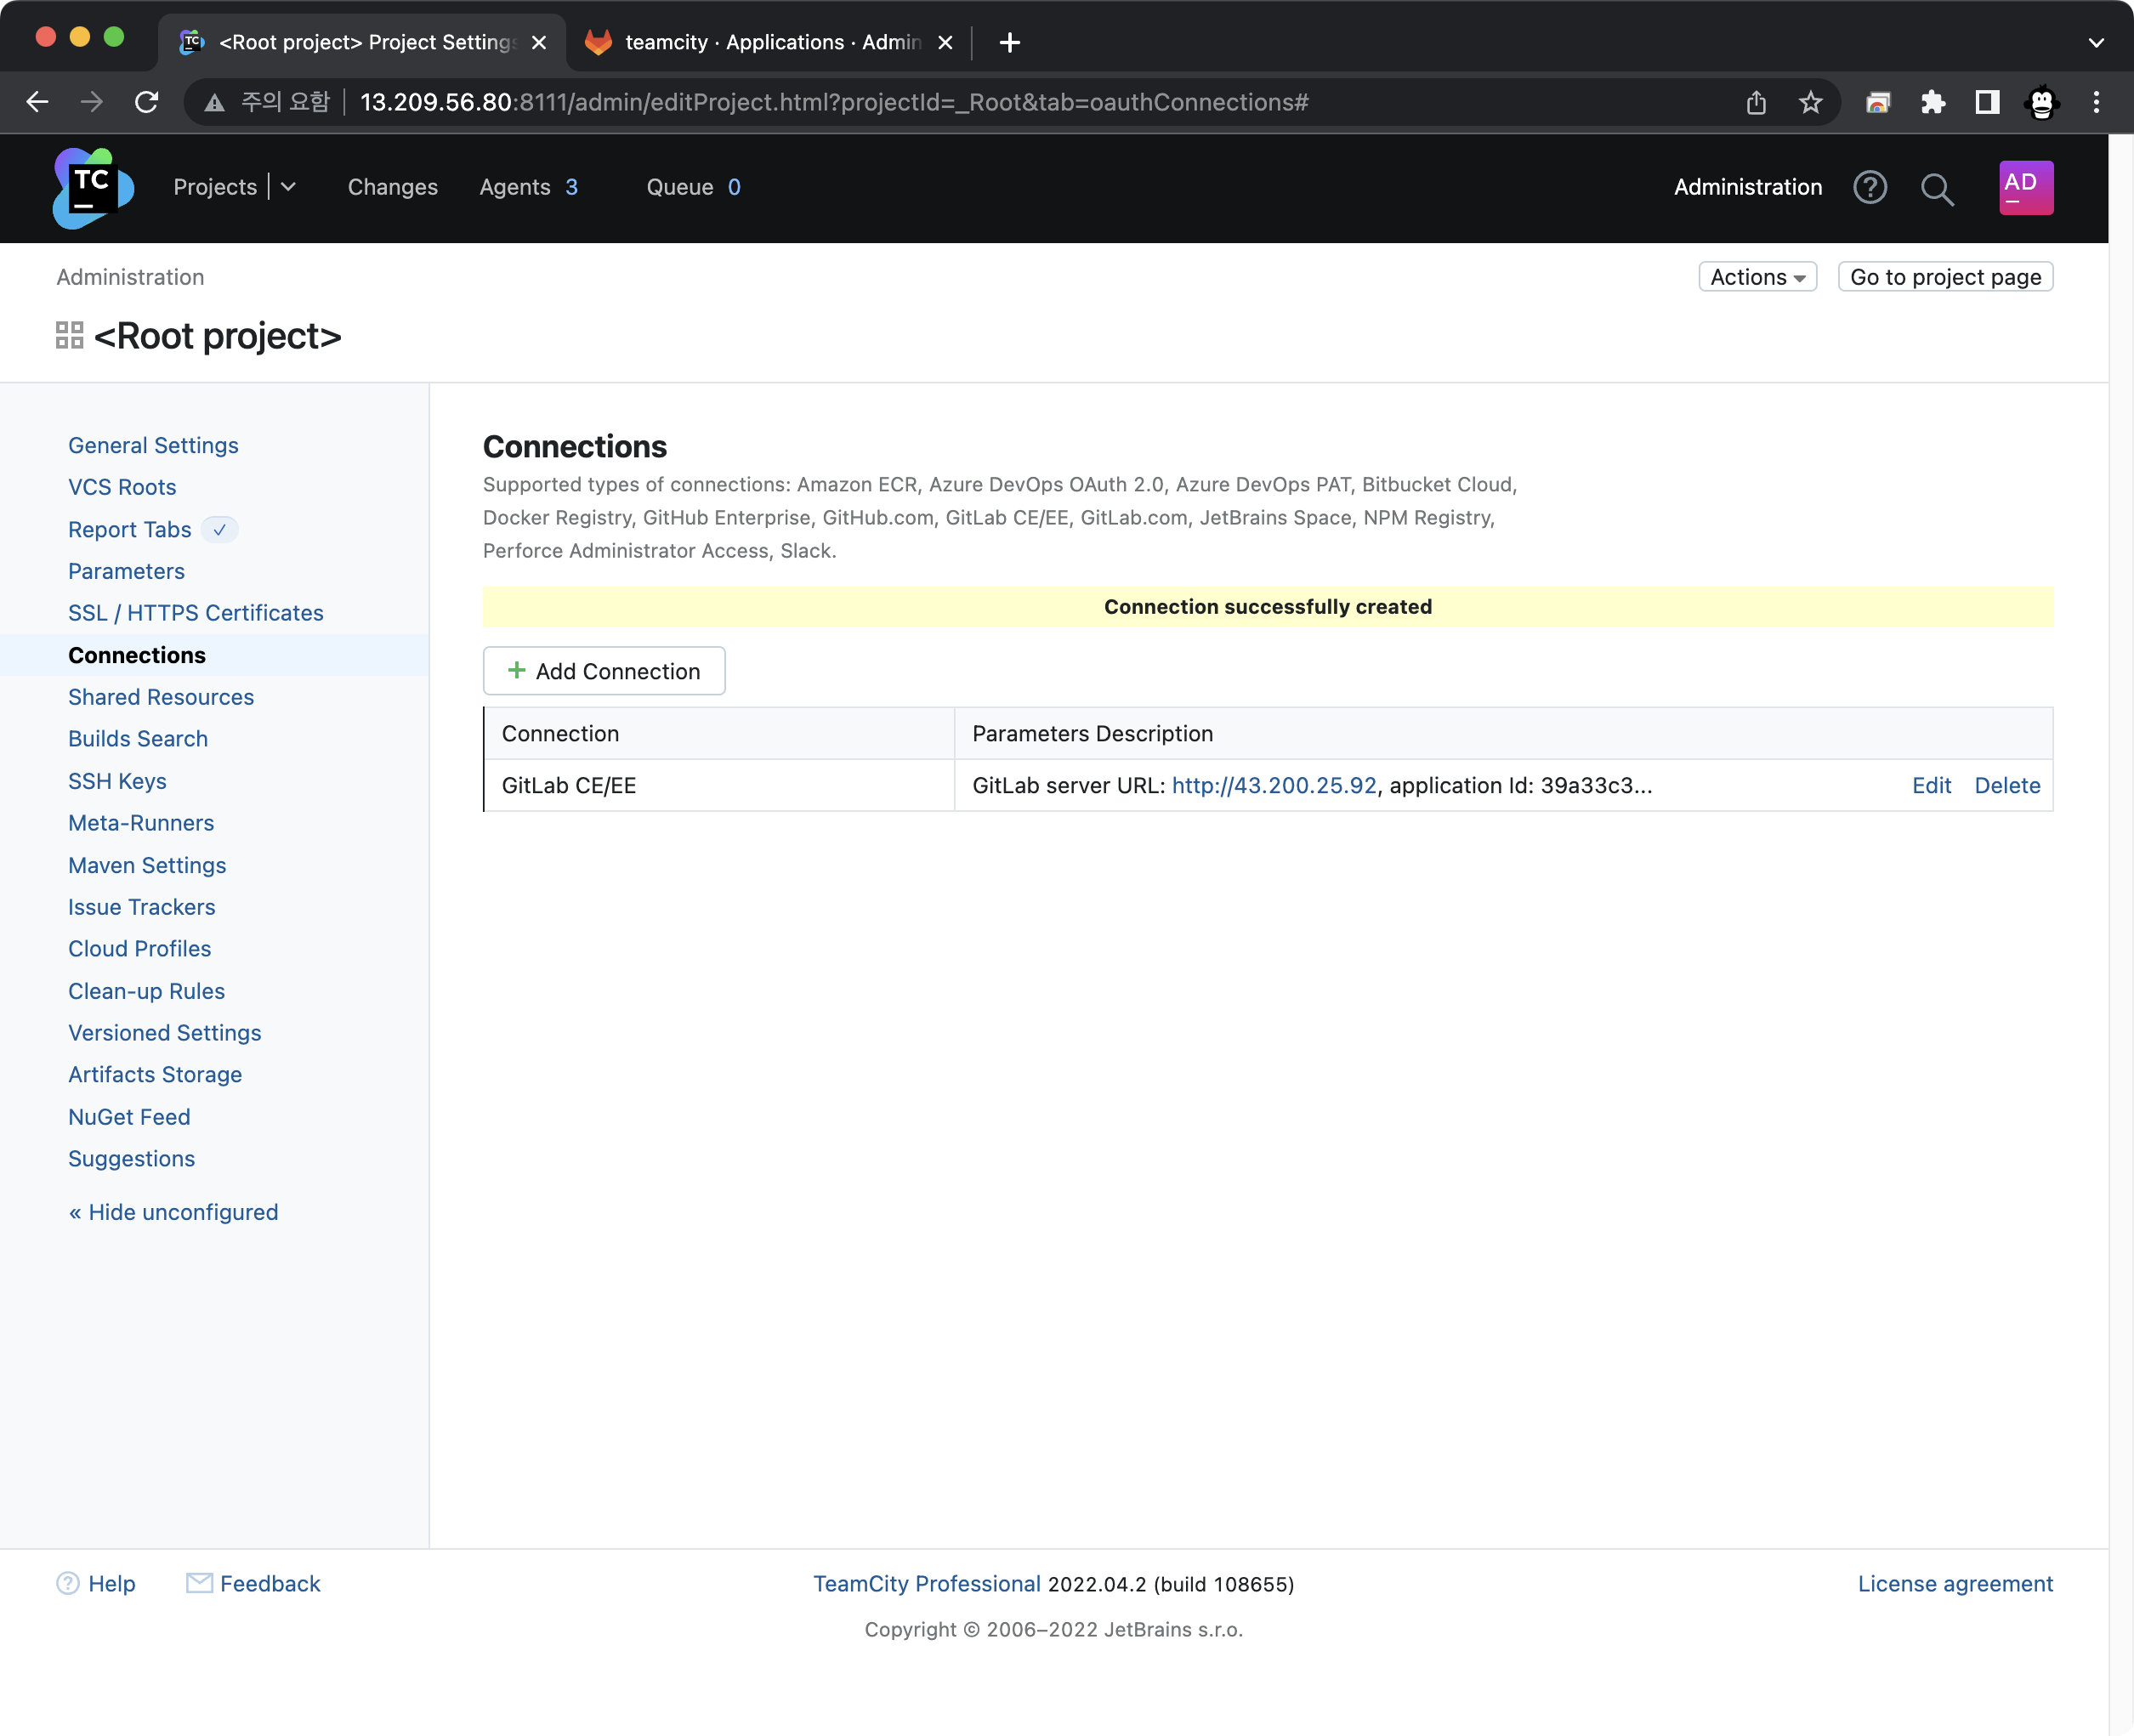Open Builds Search in sidebar
Viewport: 2134px width, 1736px height.
coord(138,739)
